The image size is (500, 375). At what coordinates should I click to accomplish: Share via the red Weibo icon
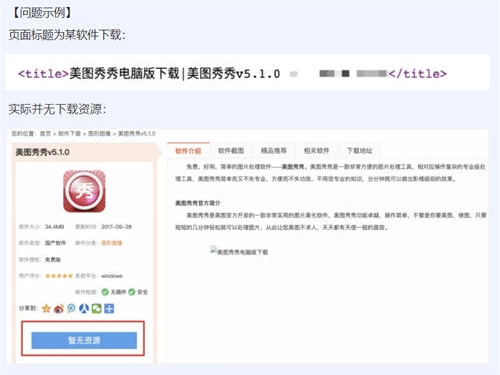click(x=59, y=309)
